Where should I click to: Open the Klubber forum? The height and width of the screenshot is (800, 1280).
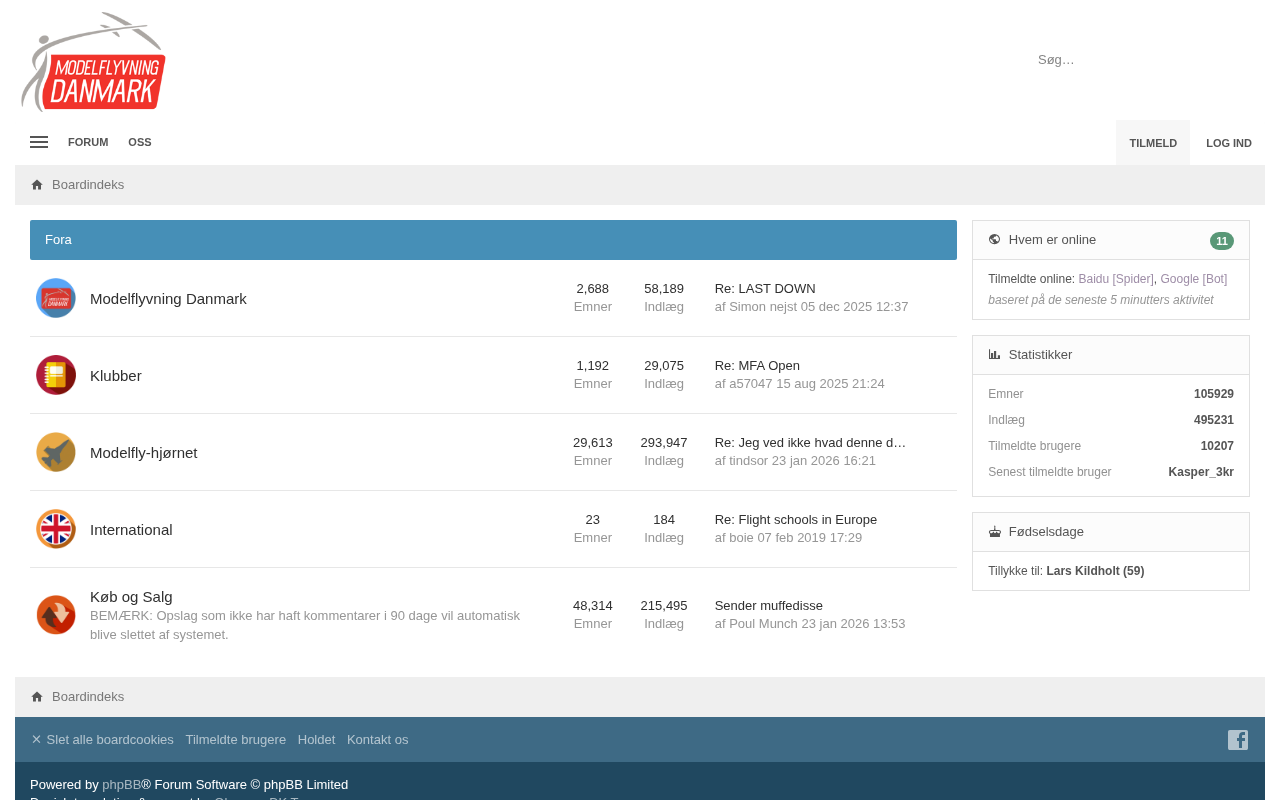116,375
